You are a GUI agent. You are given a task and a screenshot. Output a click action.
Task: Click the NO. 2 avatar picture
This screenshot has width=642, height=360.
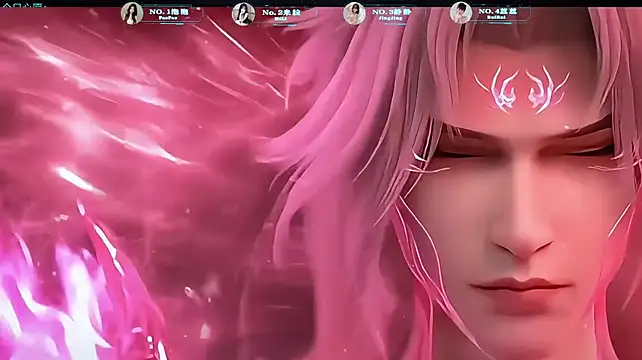pos(243,14)
